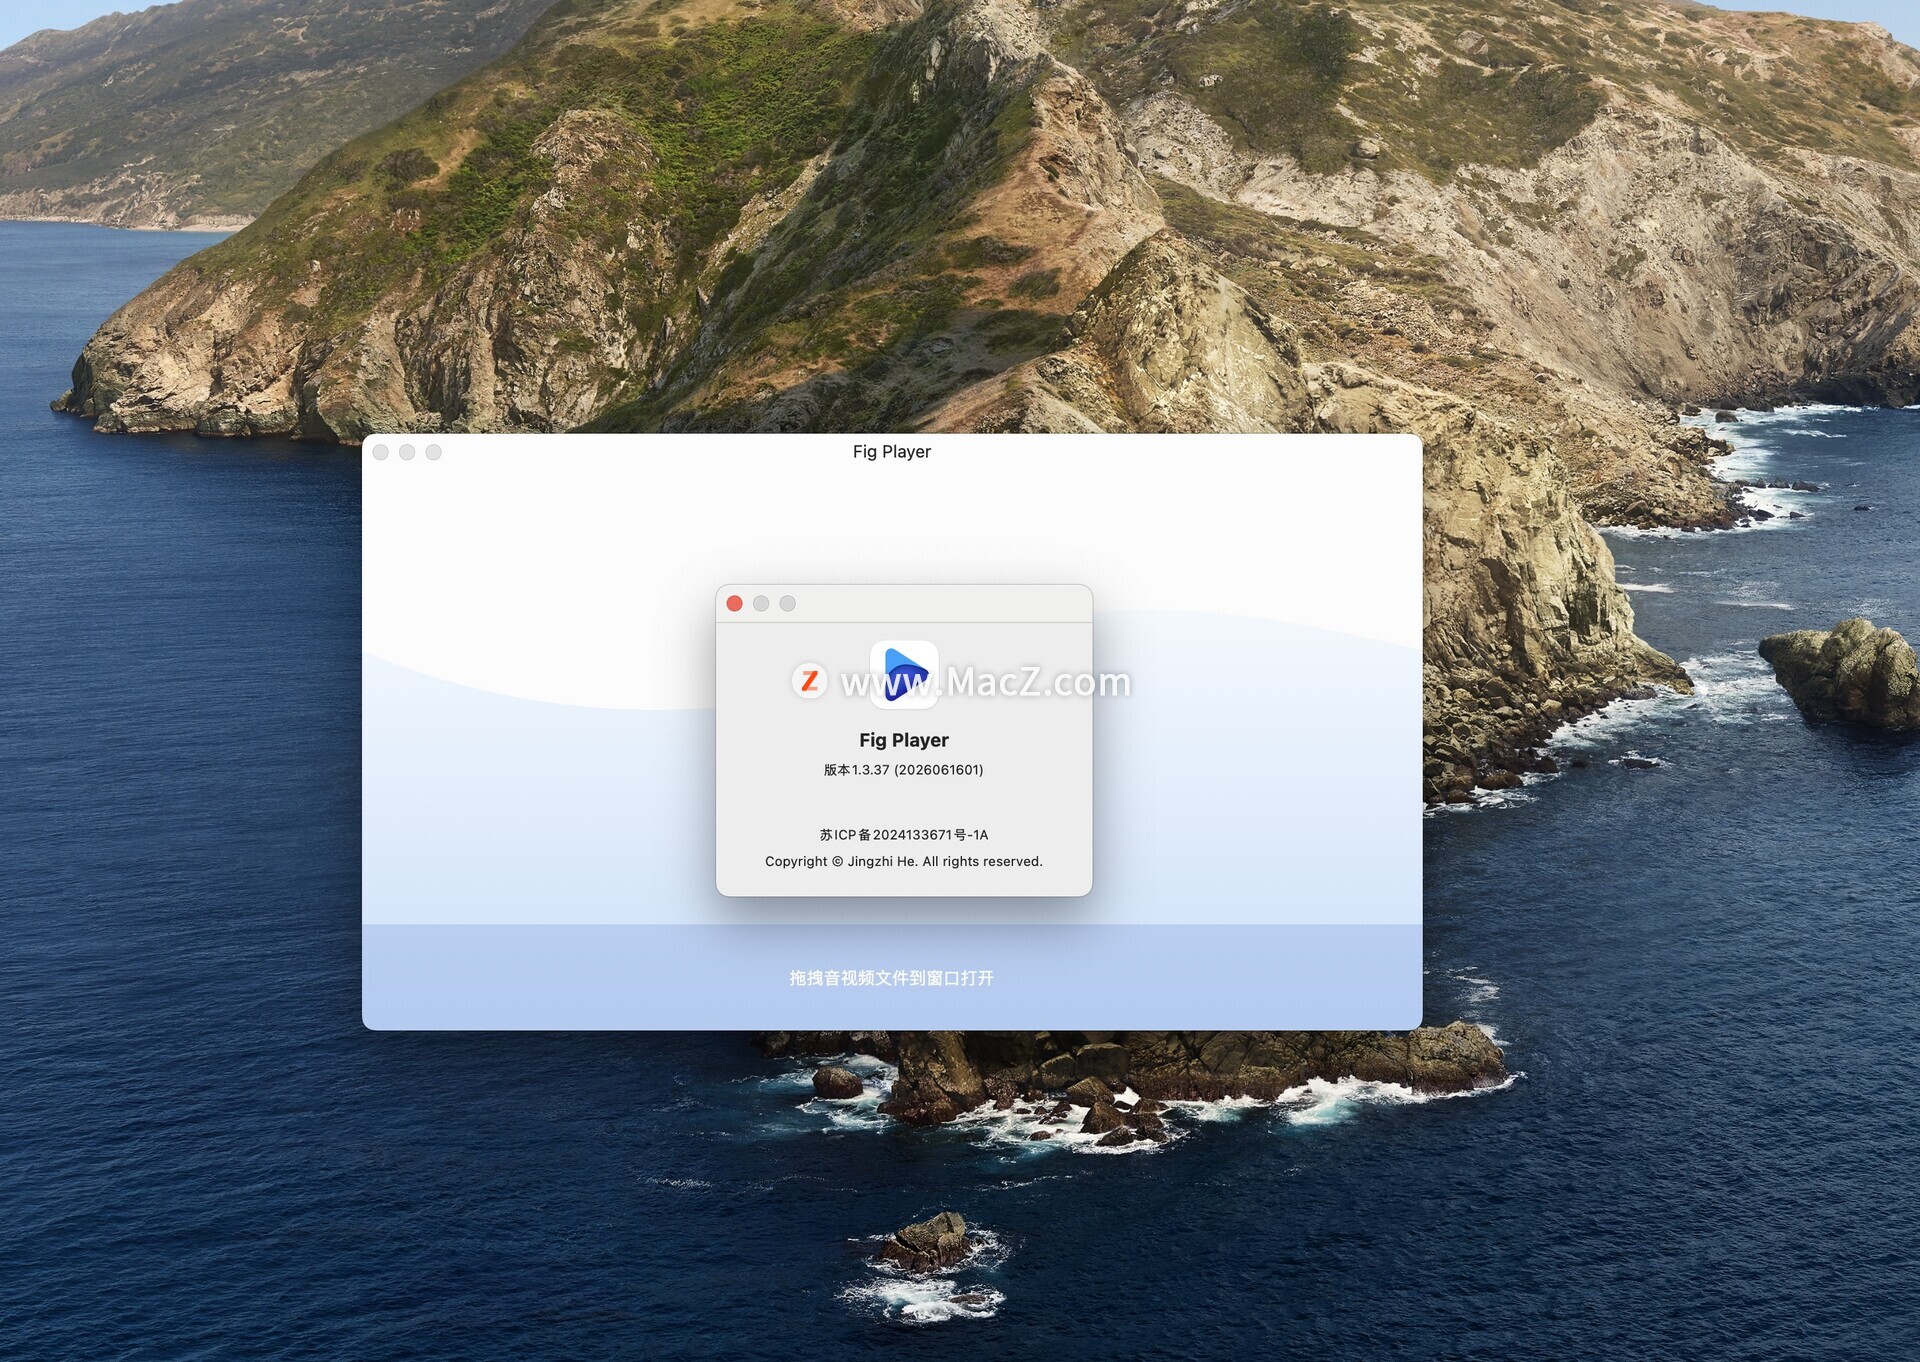Close the Fig Player about dialog
This screenshot has width=1920, height=1362.
click(734, 603)
